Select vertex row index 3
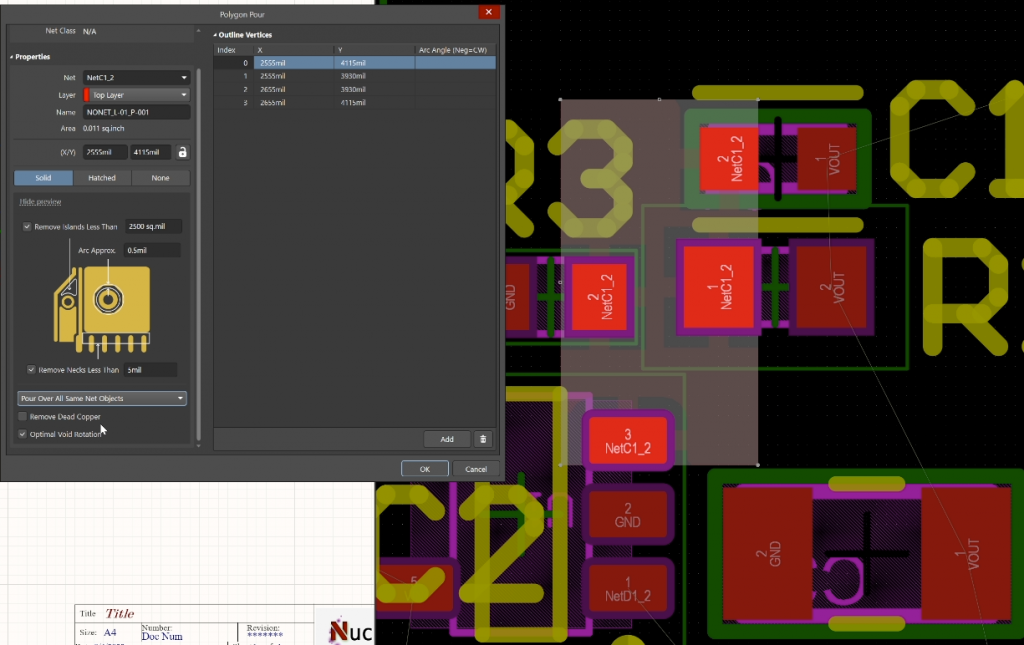Image resolution: width=1024 pixels, height=645 pixels. (355, 102)
